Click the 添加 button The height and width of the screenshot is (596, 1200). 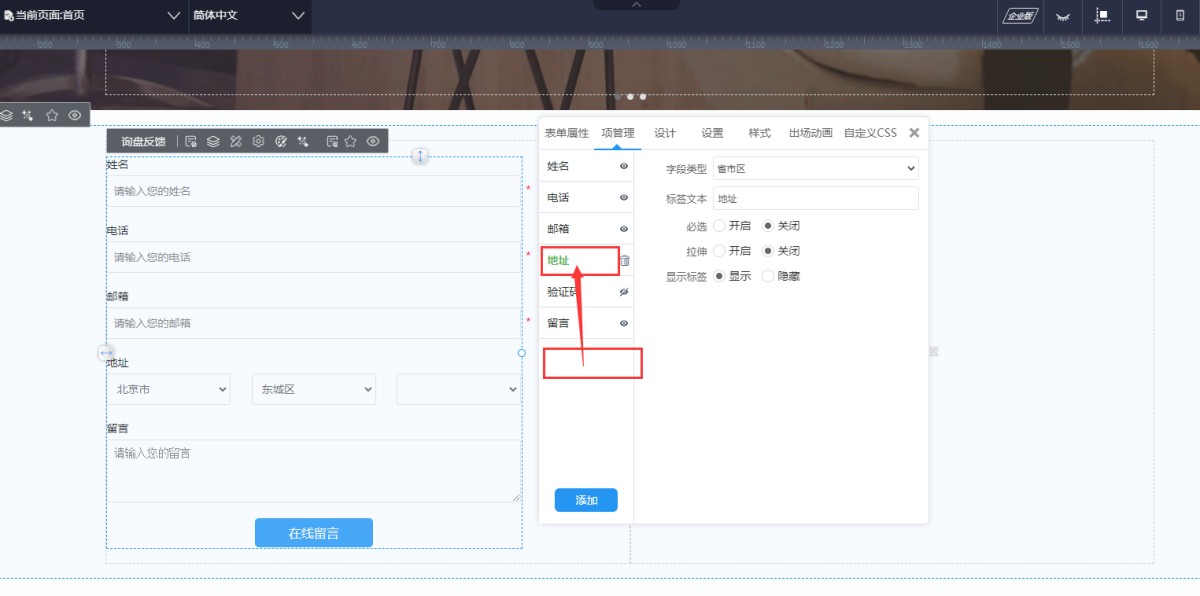586,500
